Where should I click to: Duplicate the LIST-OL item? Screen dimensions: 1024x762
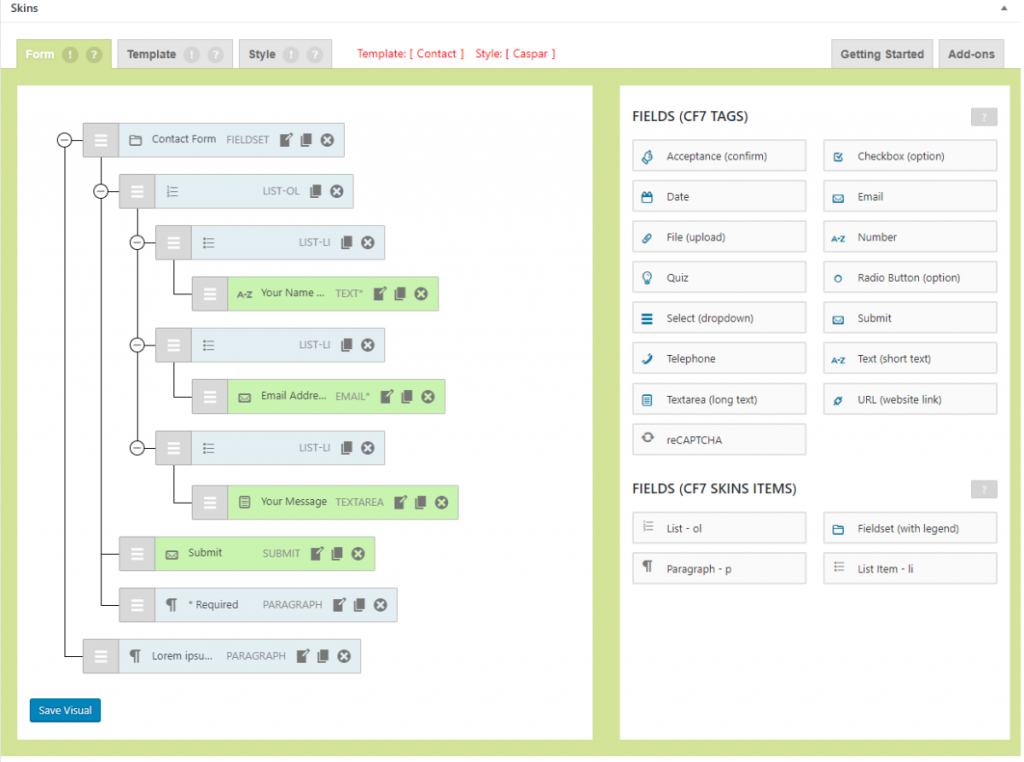(316, 191)
